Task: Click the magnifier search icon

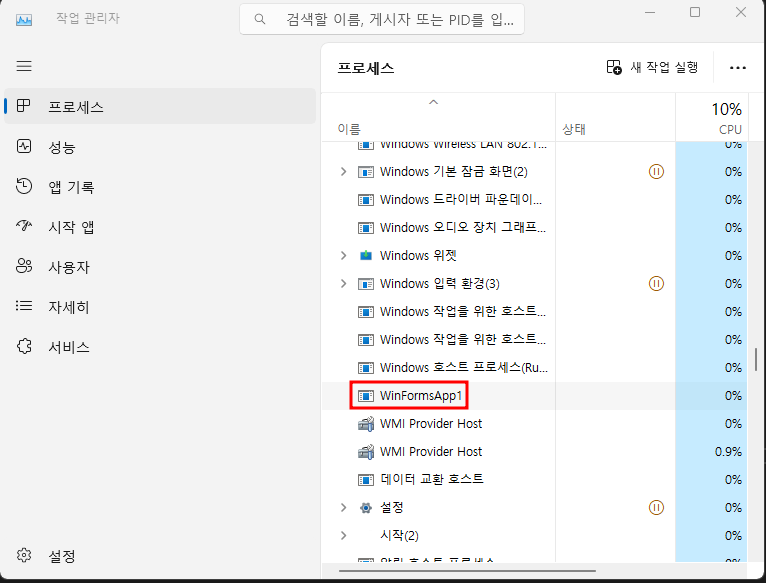Action: (x=260, y=19)
